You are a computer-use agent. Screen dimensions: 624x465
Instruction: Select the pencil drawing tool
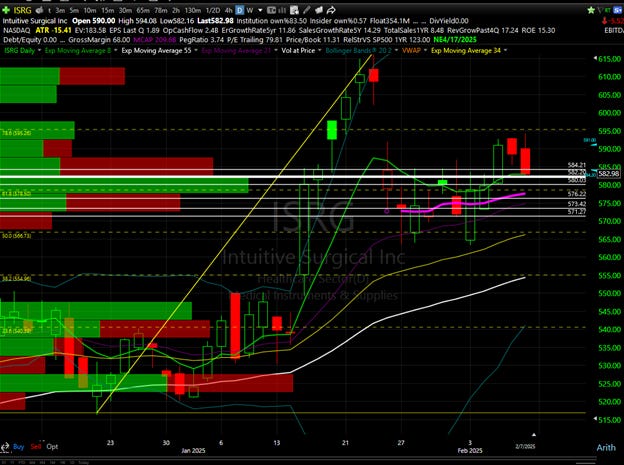point(306,10)
